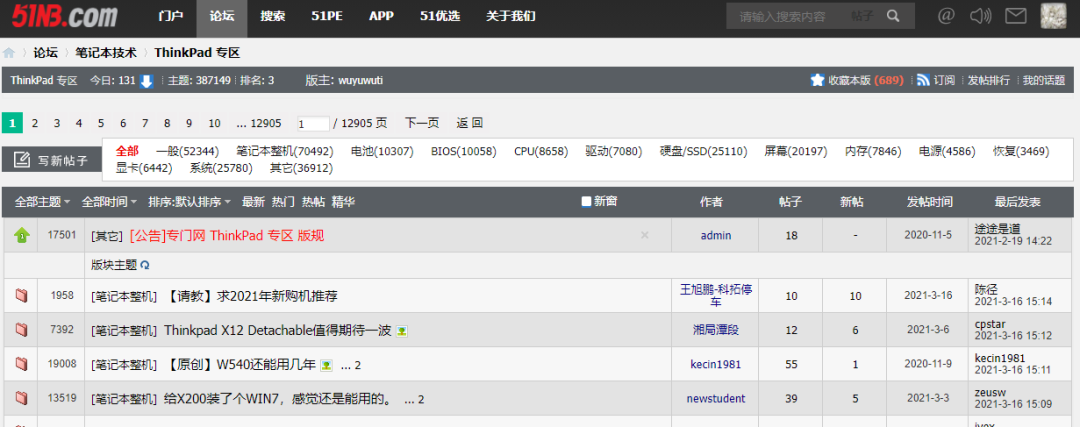Filter by 系统(25780) category
The width and height of the screenshot is (1080, 427).
pos(221,168)
